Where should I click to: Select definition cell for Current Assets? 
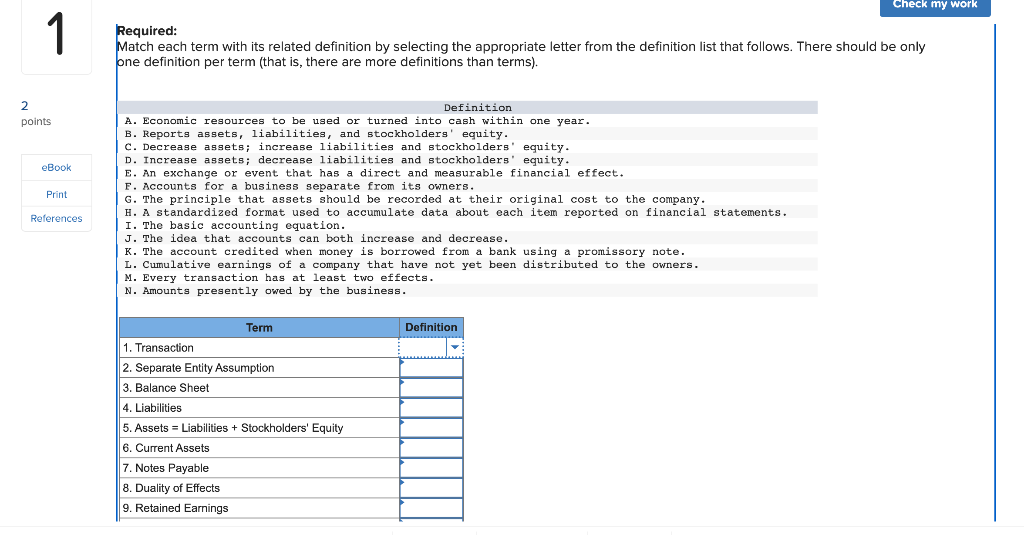tap(432, 448)
